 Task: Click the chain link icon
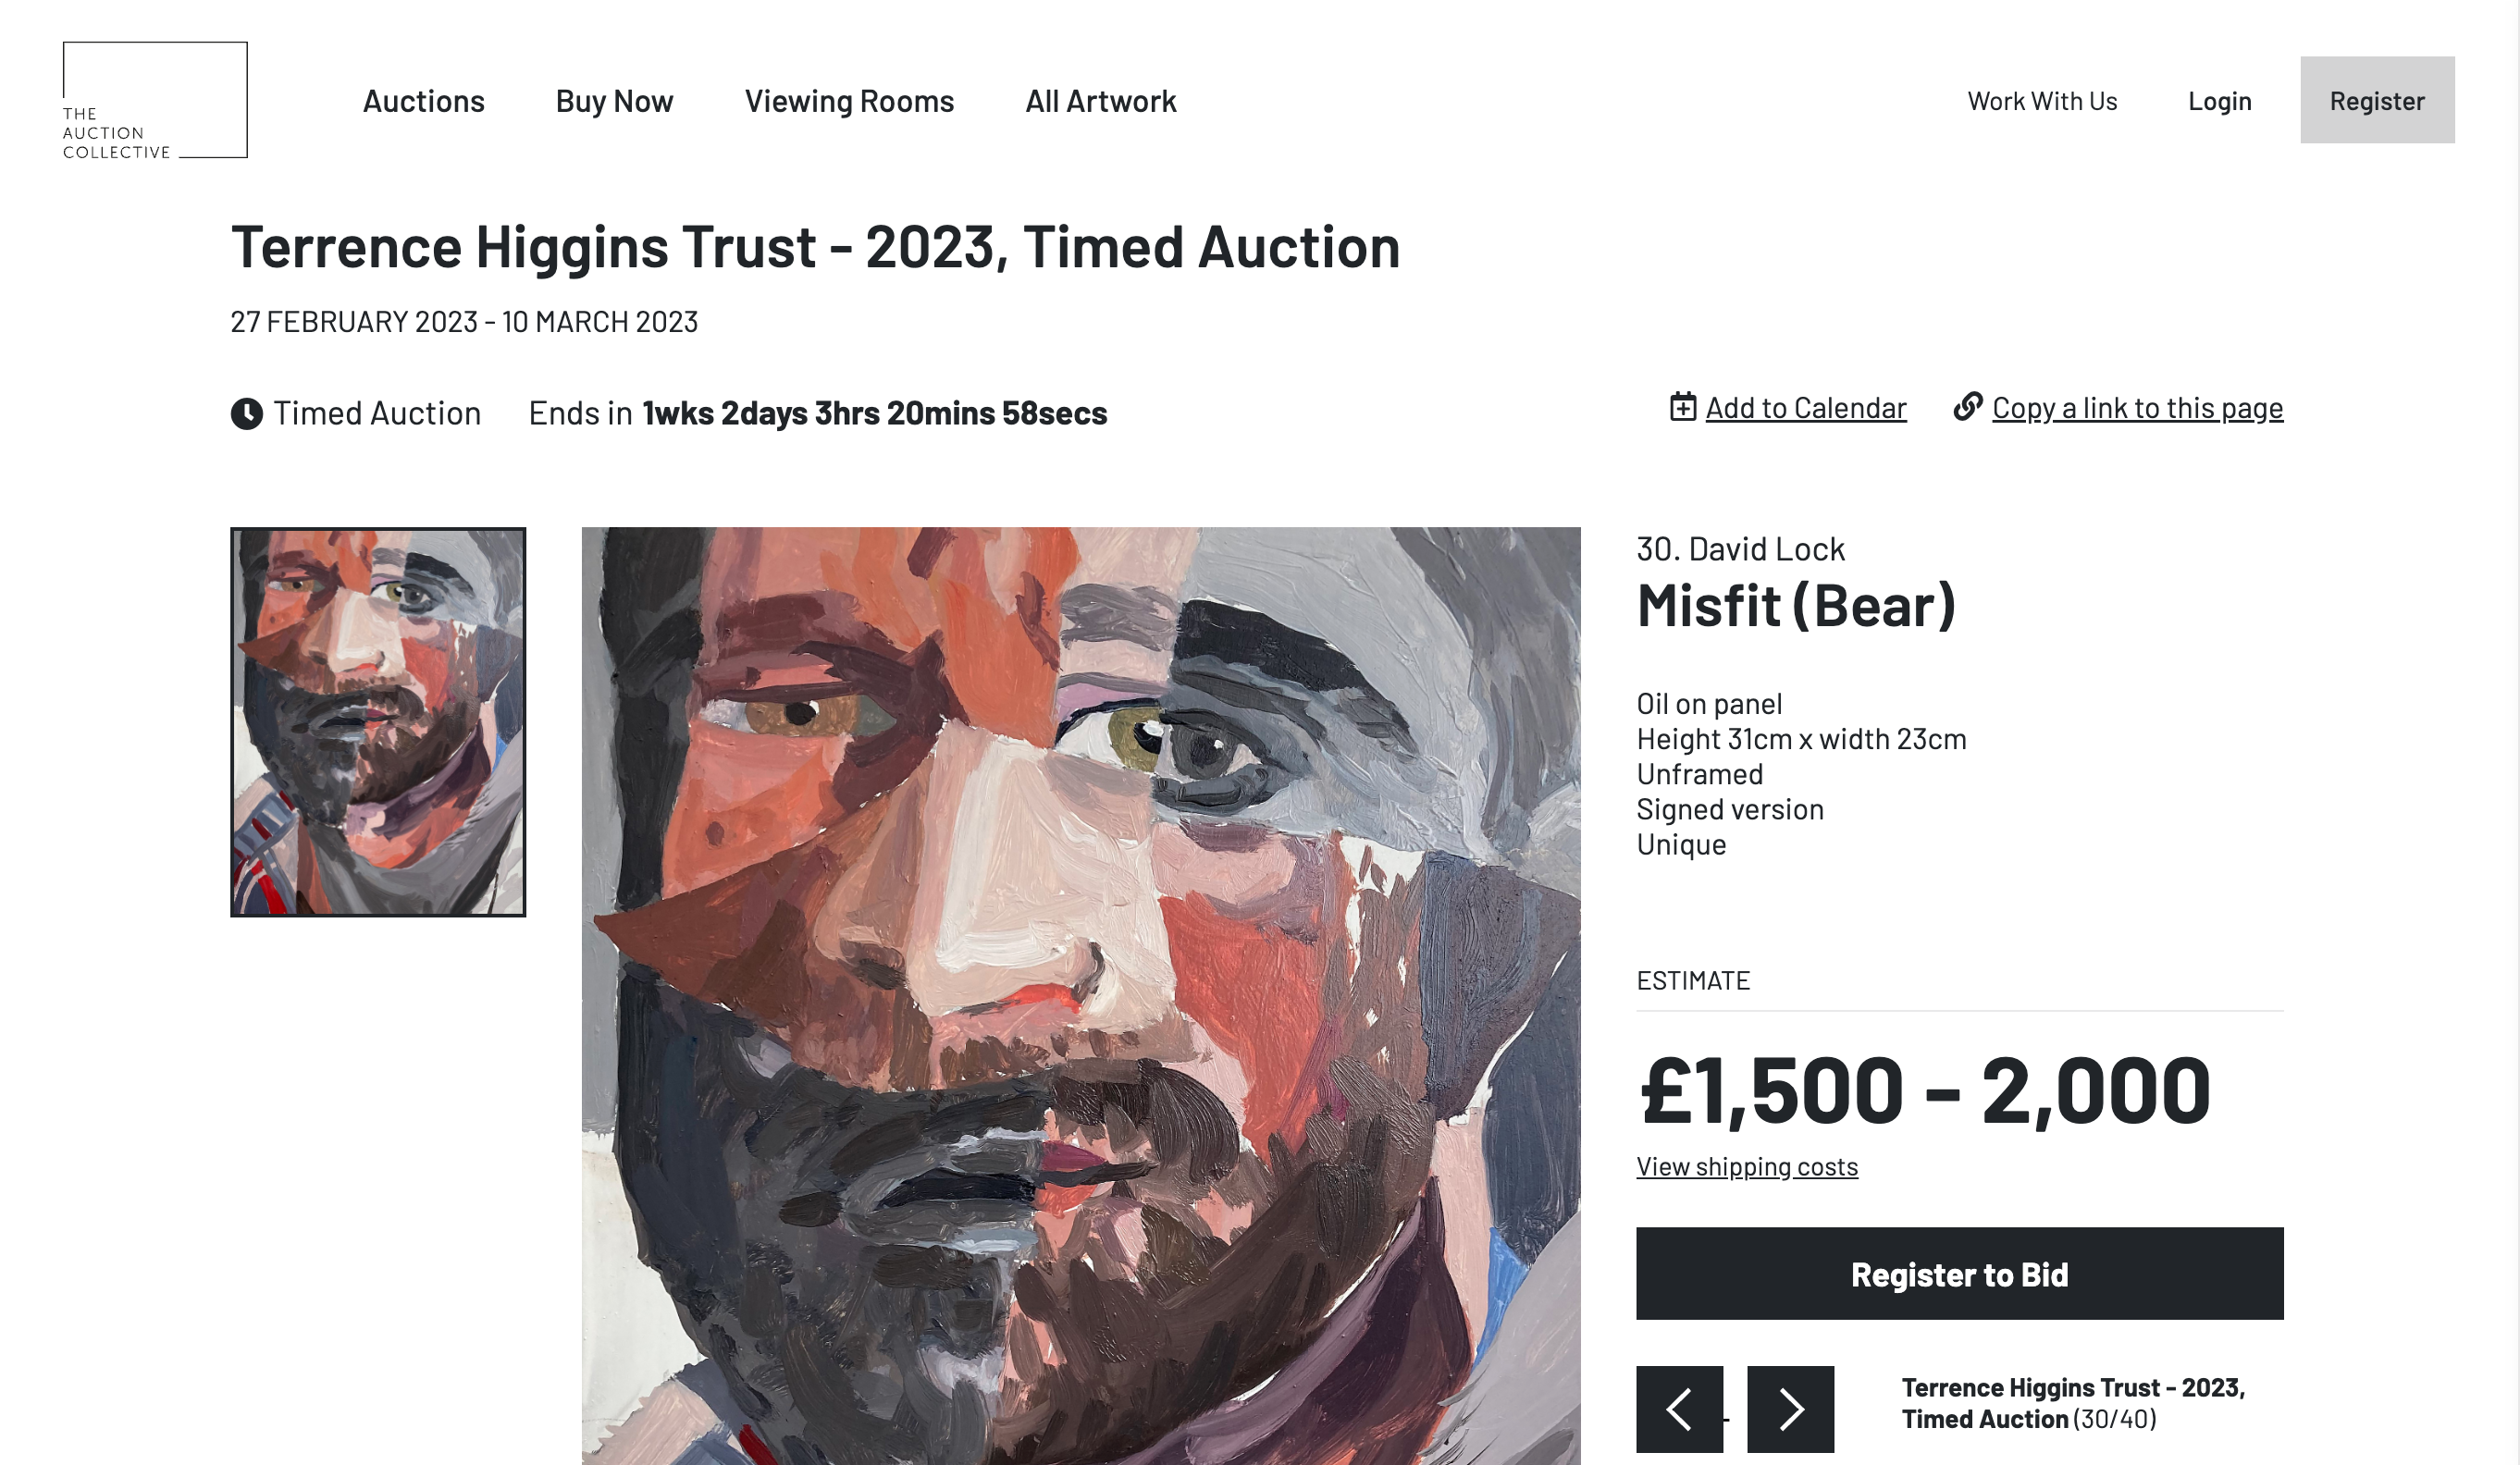tap(1967, 406)
